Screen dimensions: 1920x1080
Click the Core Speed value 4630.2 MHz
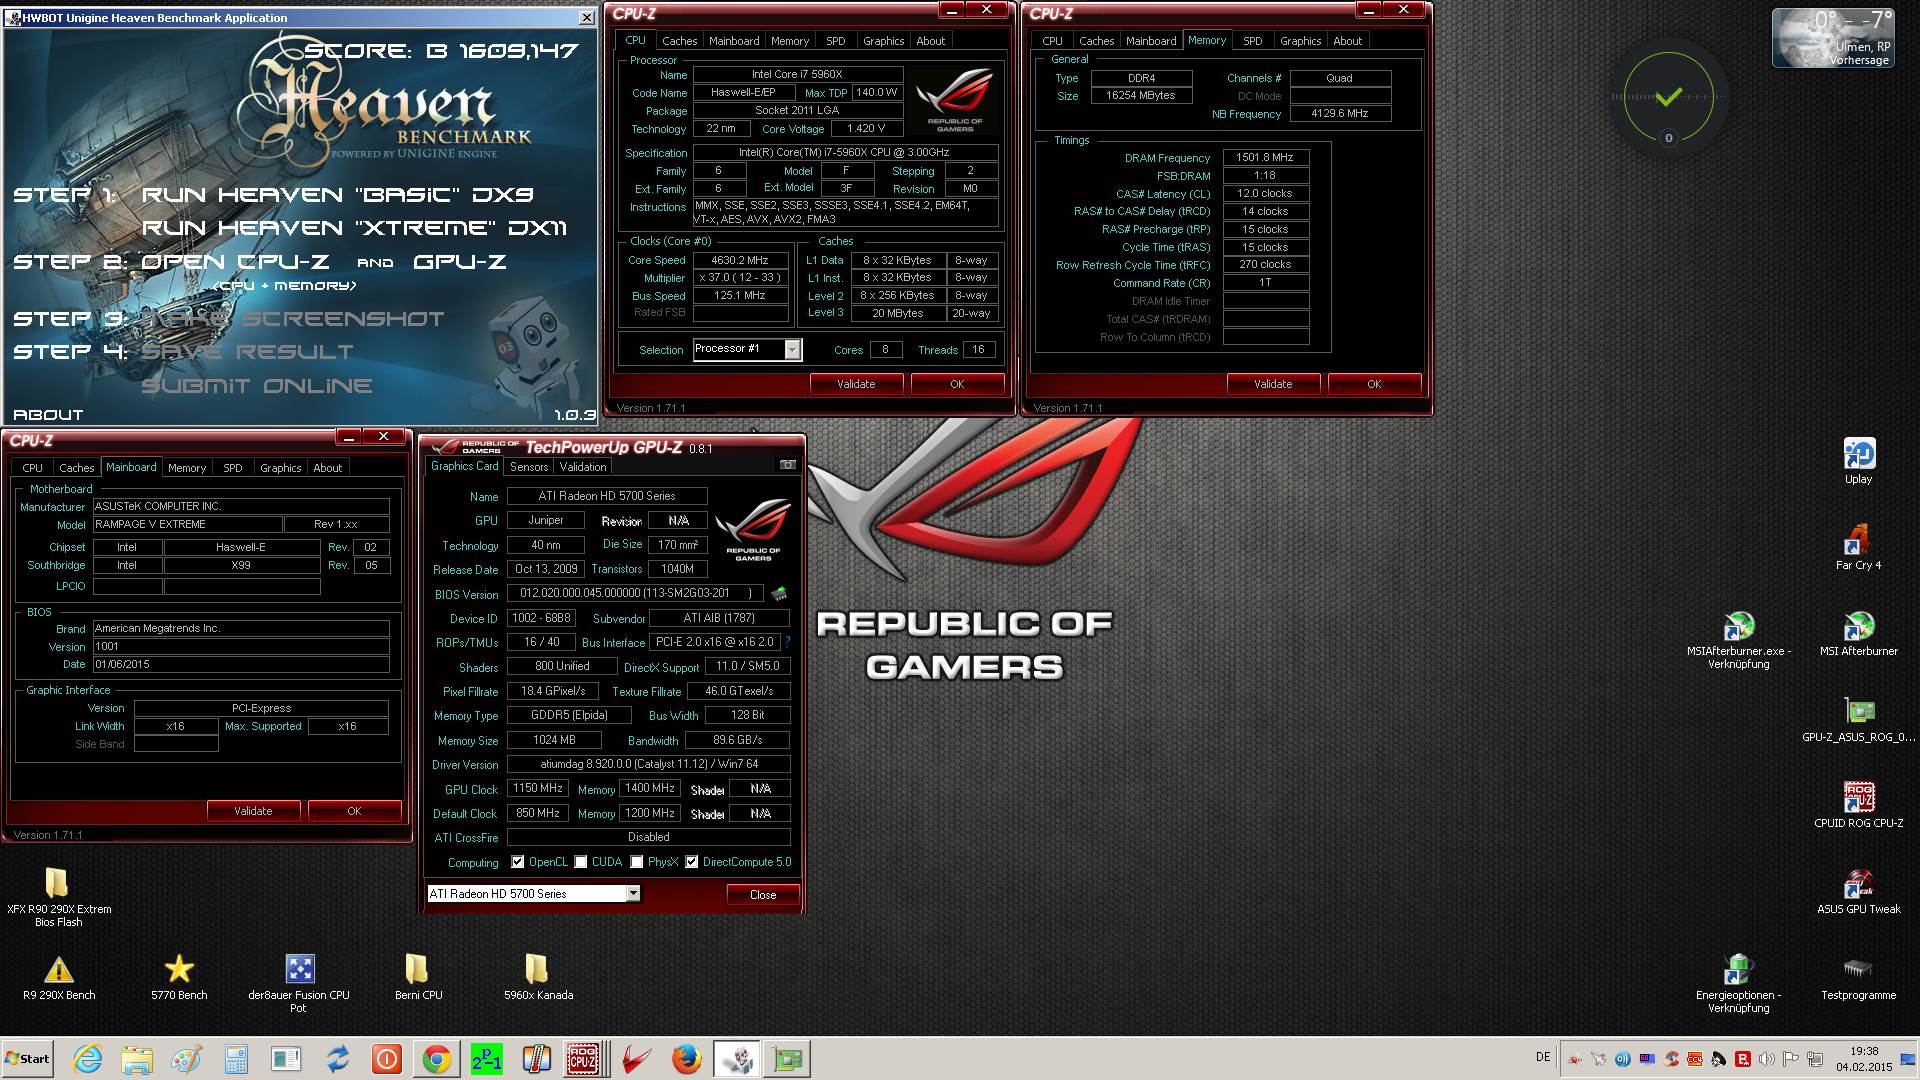click(740, 260)
